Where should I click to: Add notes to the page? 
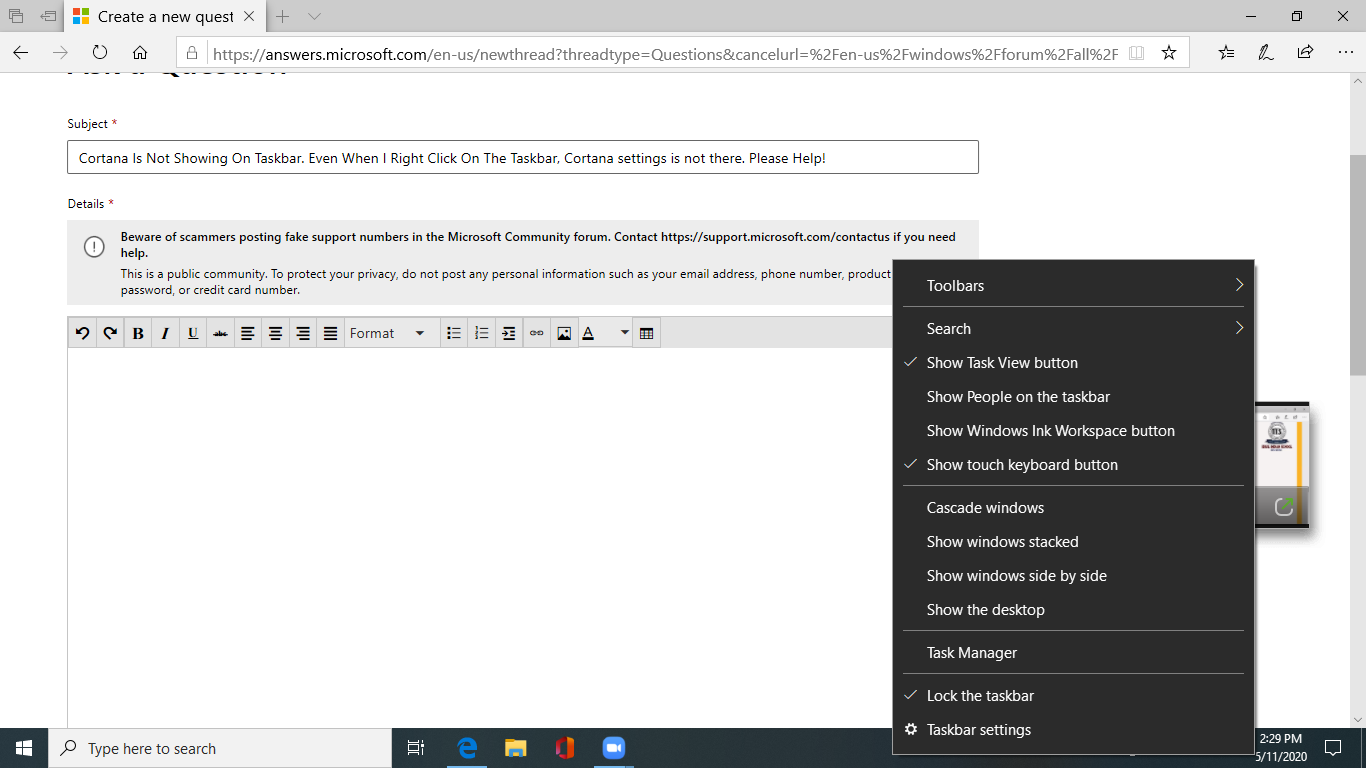click(x=1266, y=53)
